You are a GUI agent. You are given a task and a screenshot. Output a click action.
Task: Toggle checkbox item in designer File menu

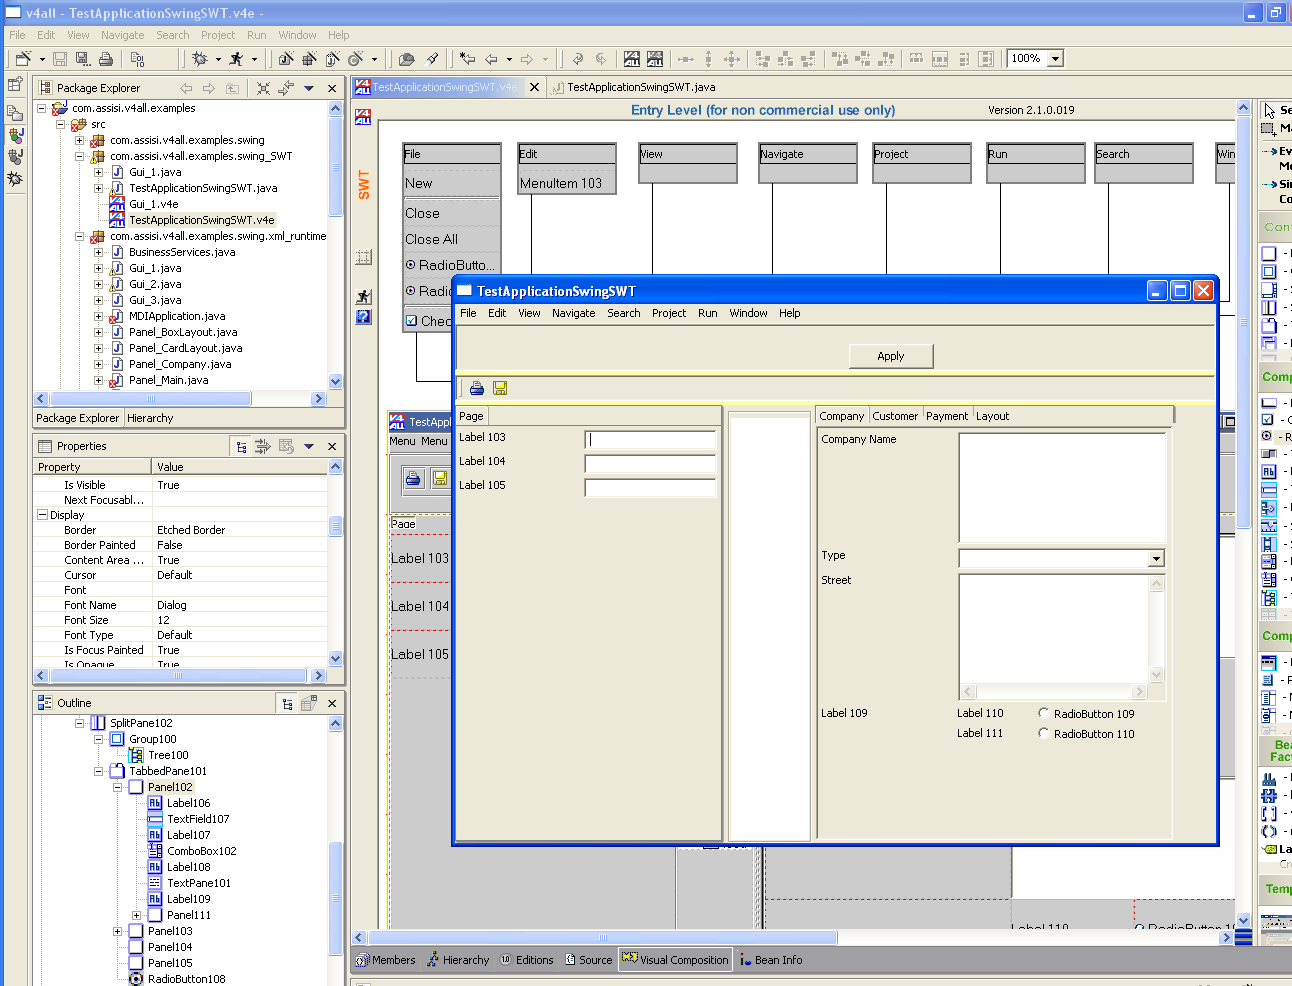point(411,321)
